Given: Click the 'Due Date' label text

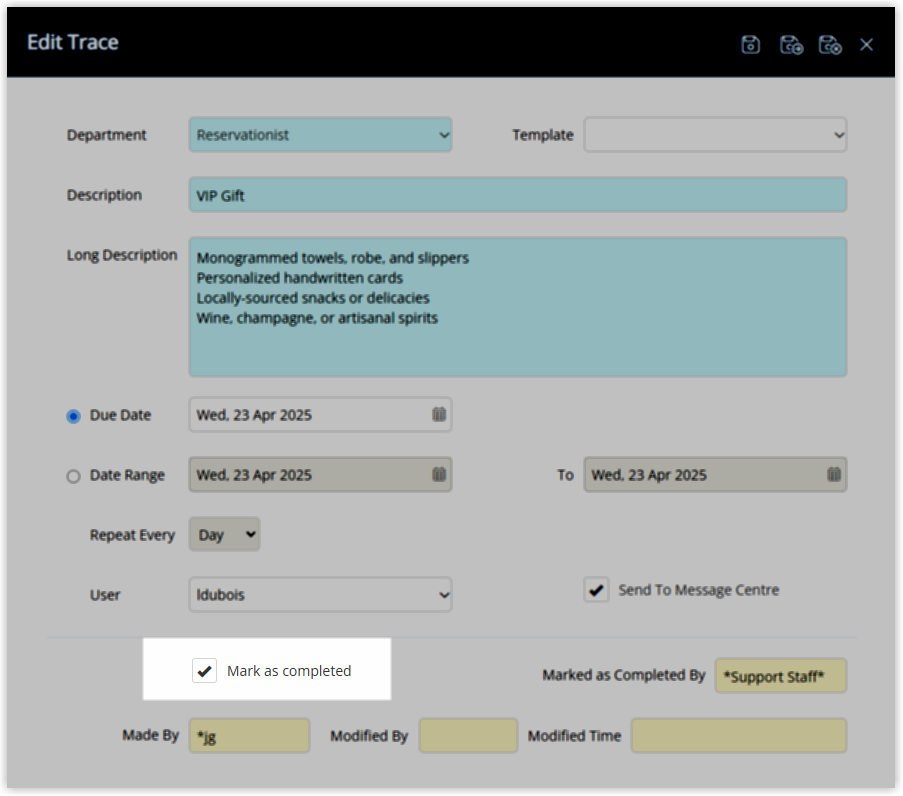Looking at the screenshot, I should pos(120,415).
